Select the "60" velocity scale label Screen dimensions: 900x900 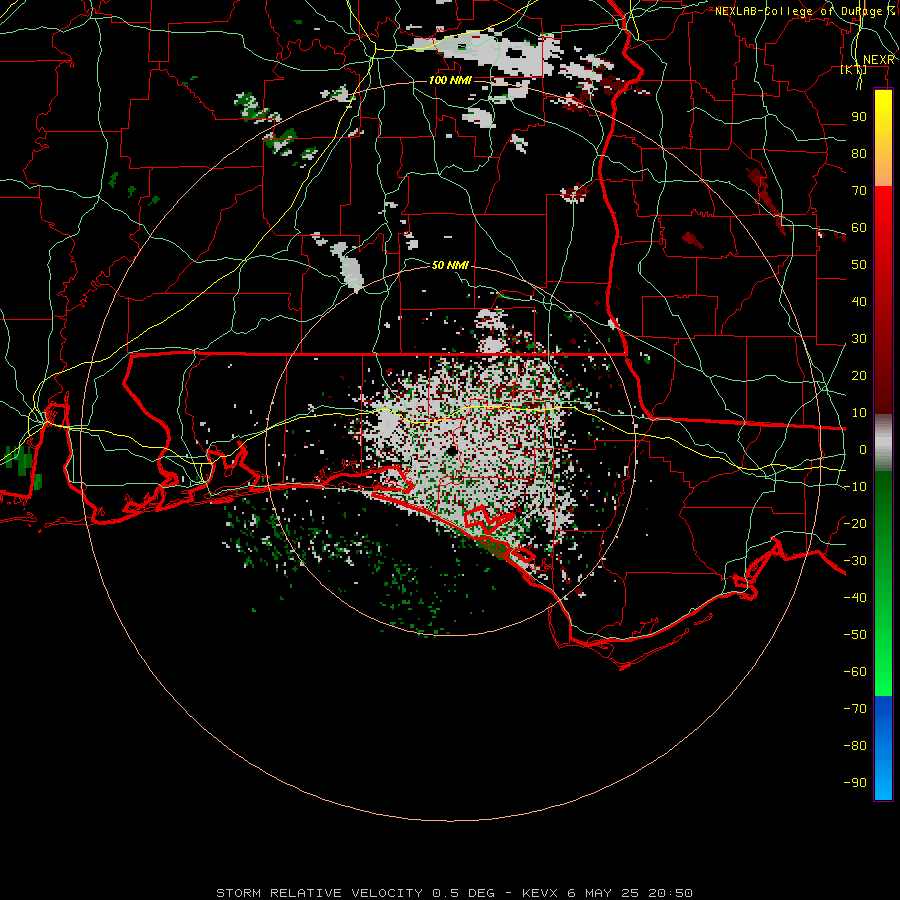(x=859, y=228)
